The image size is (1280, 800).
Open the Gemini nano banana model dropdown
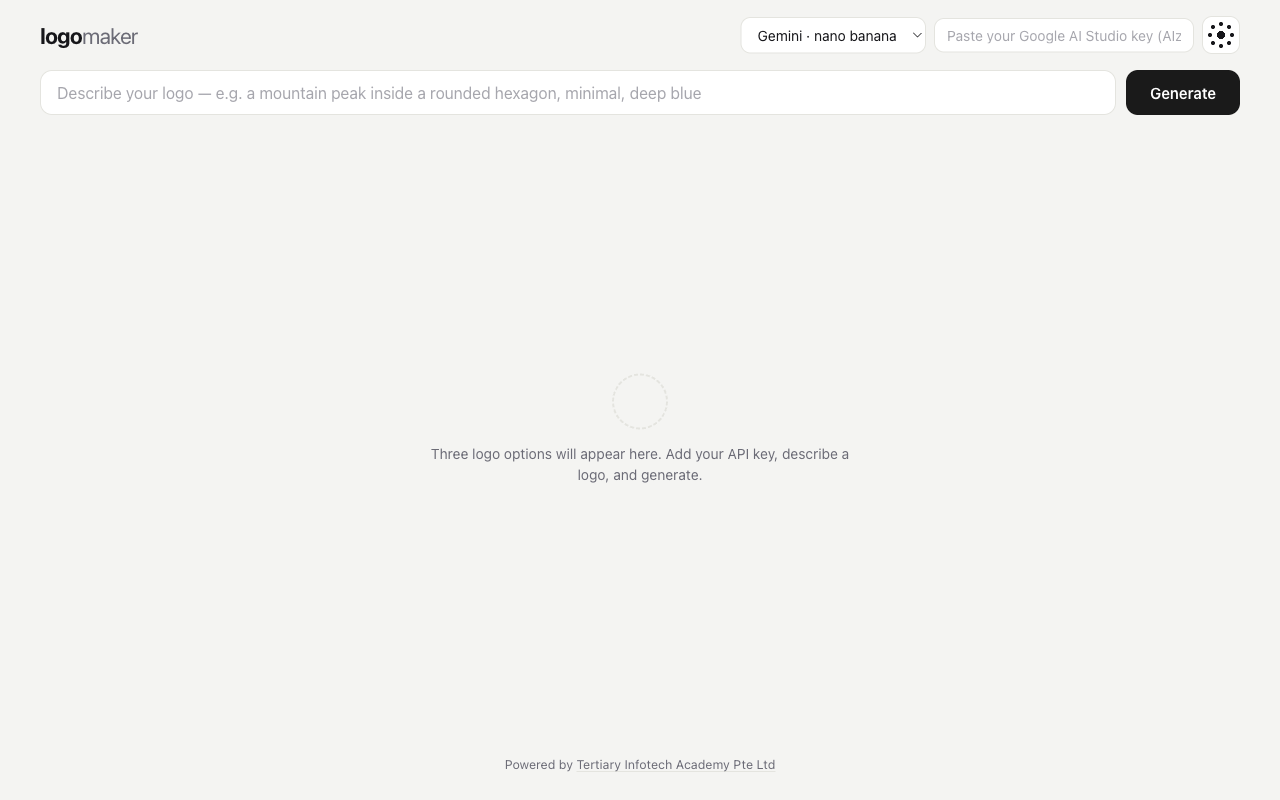tap(833, 35)
